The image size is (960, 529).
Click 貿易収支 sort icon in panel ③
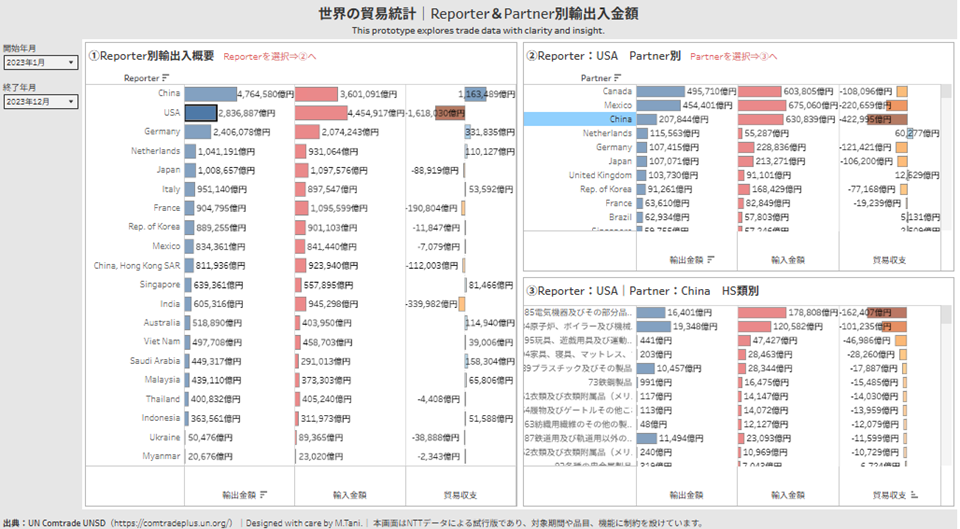coord(913,494)
